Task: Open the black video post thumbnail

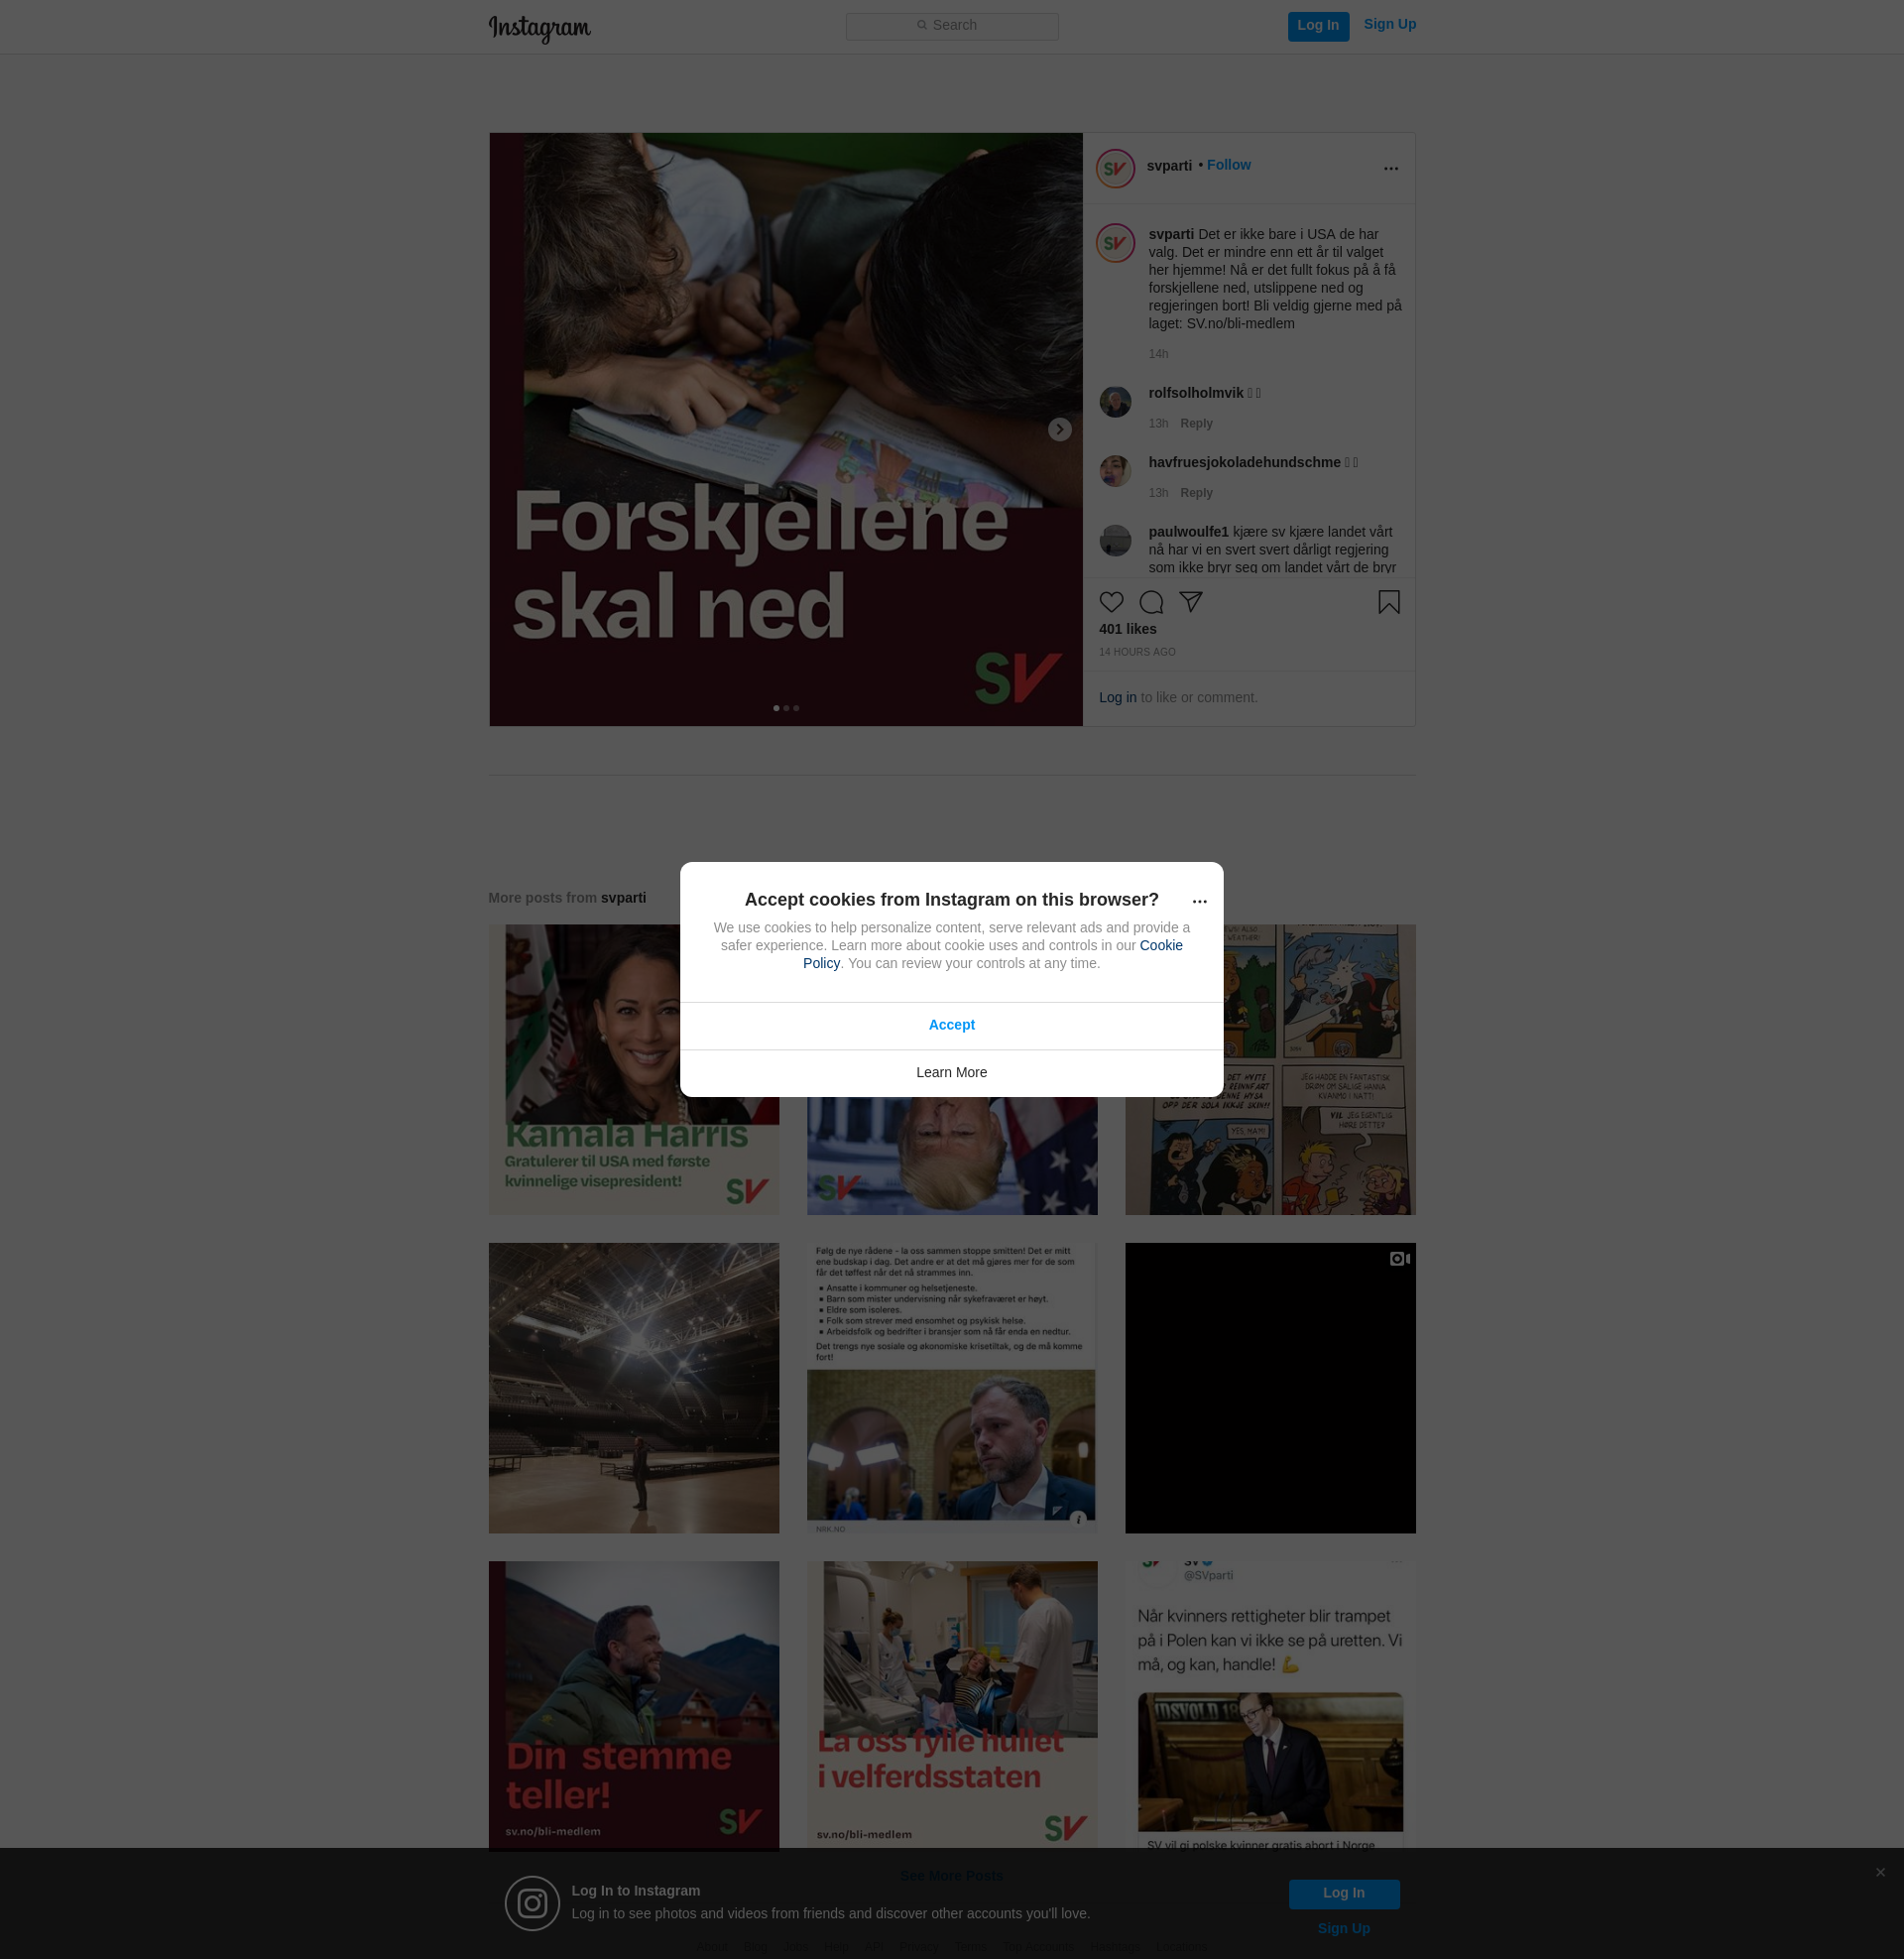Action: (x=1270, y=1388)
